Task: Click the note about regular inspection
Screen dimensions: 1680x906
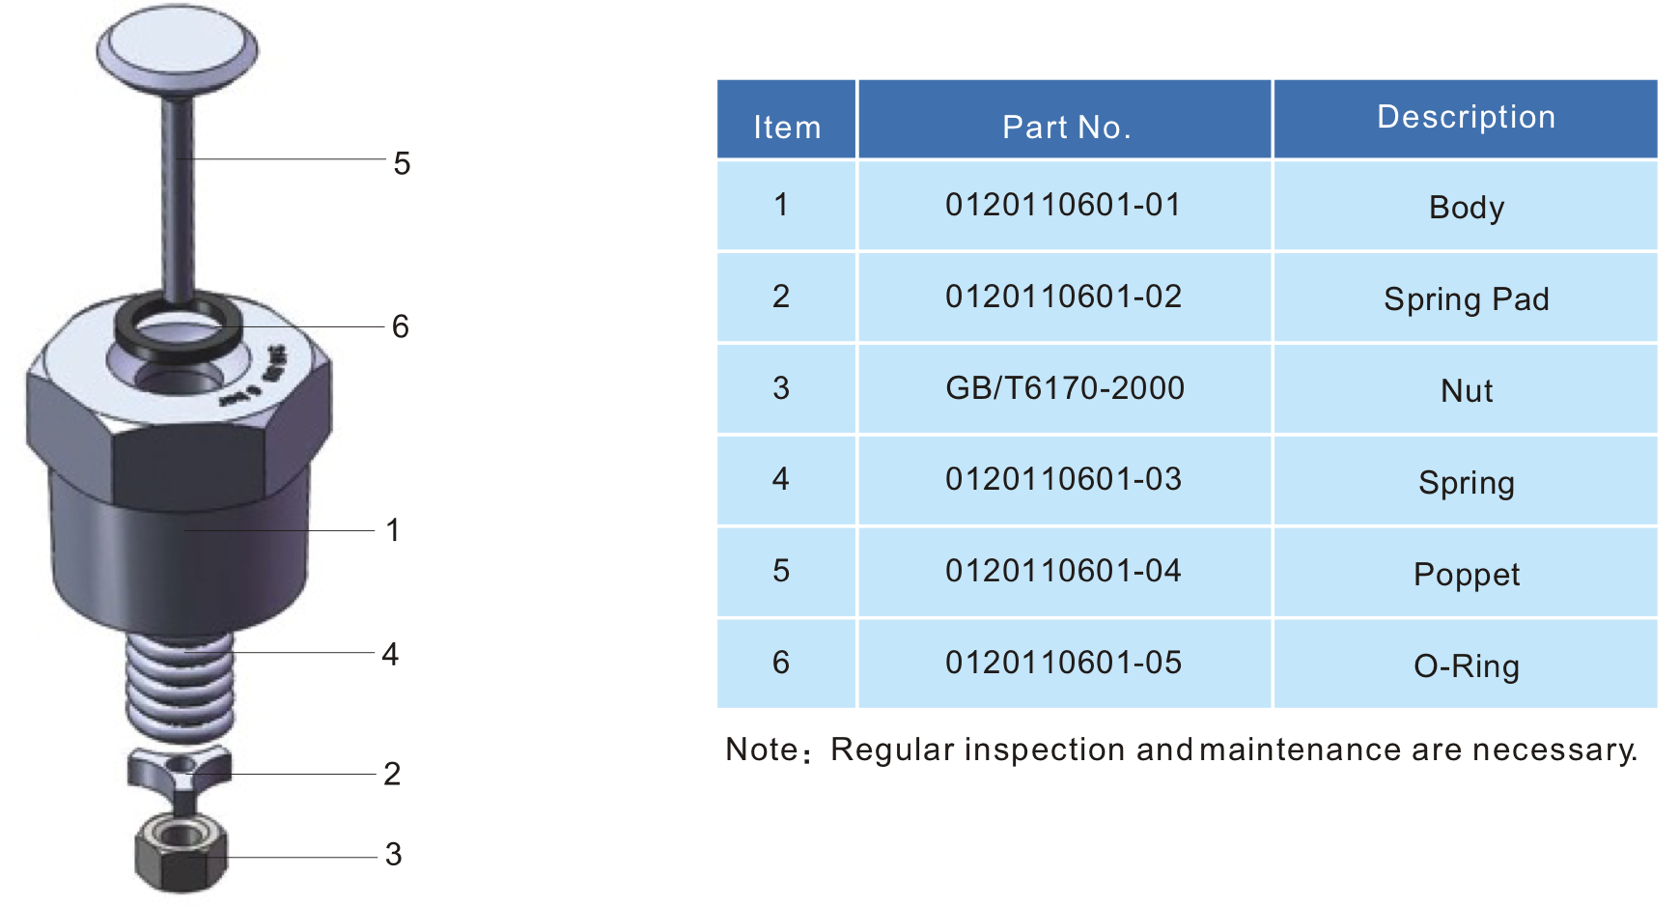Action: 1182,749
